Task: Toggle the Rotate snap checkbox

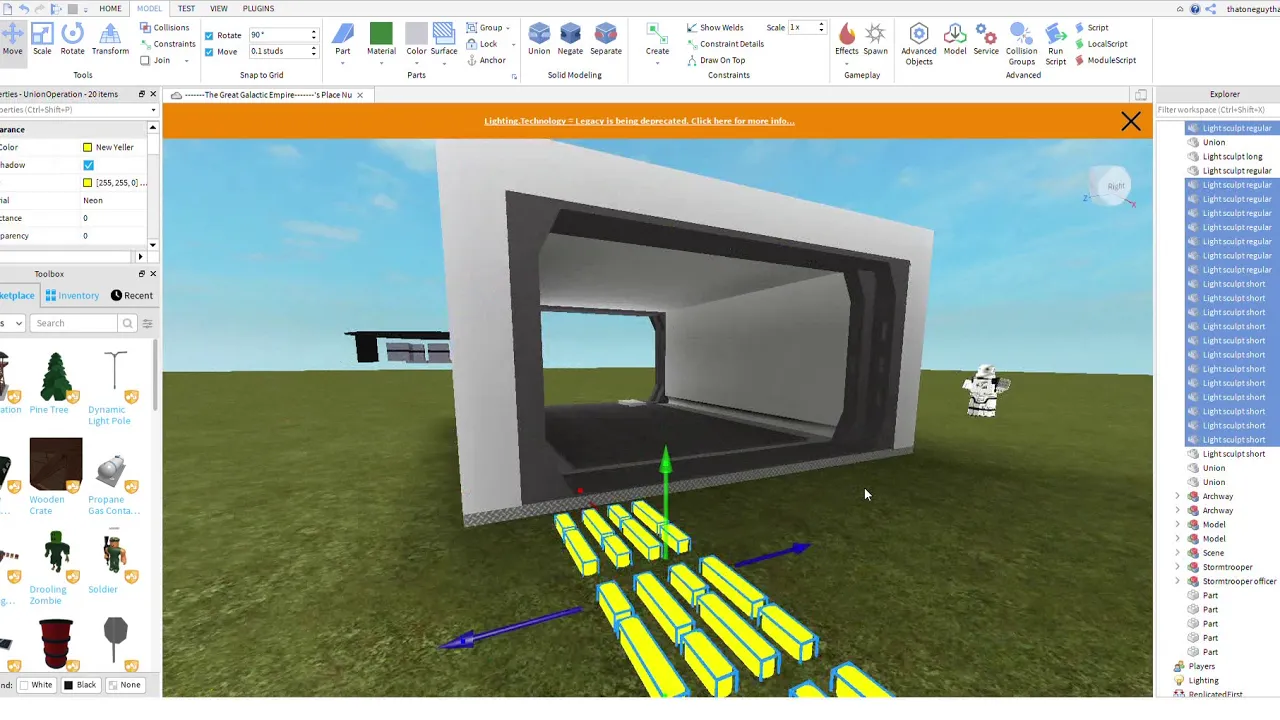Action: tap(209, 35)
